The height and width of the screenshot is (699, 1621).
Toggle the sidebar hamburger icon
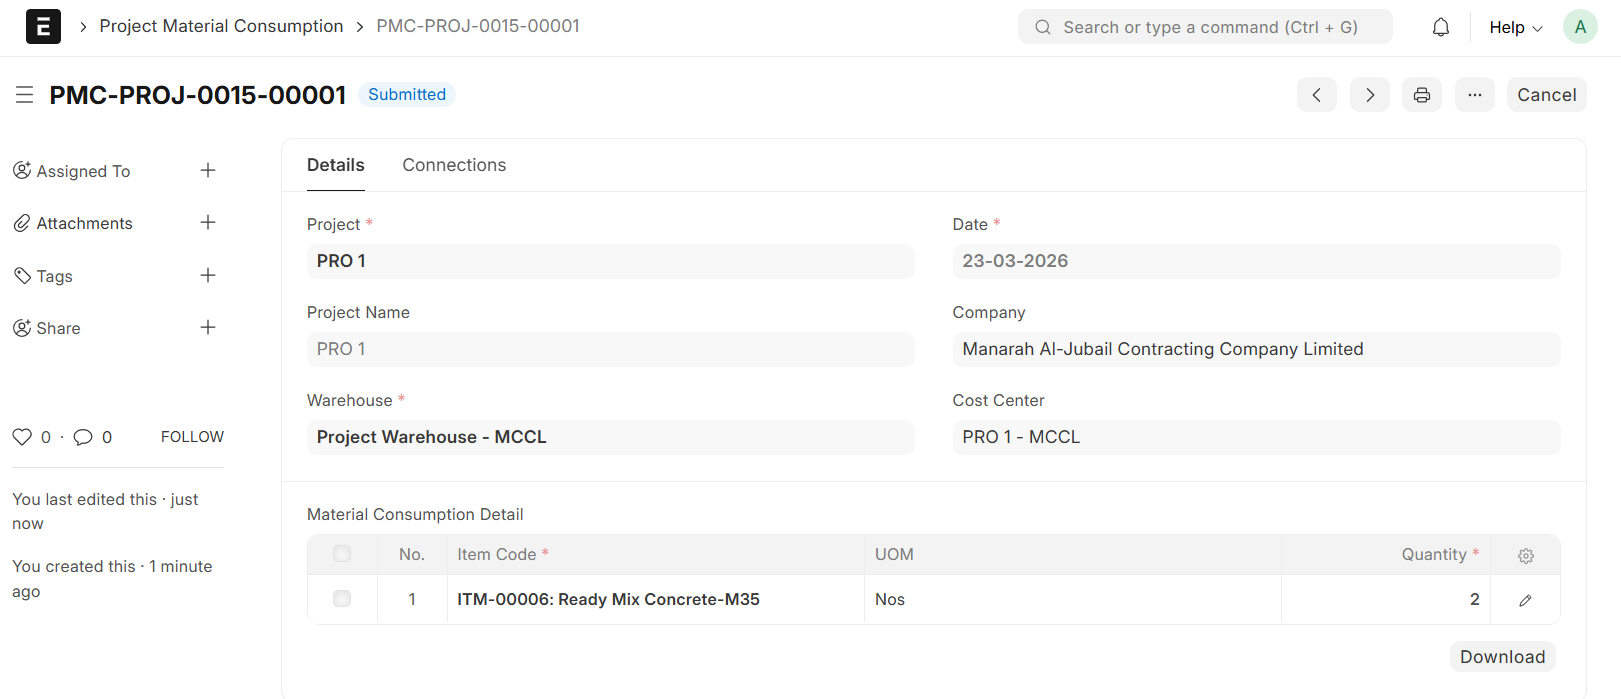tap(25, 95)
